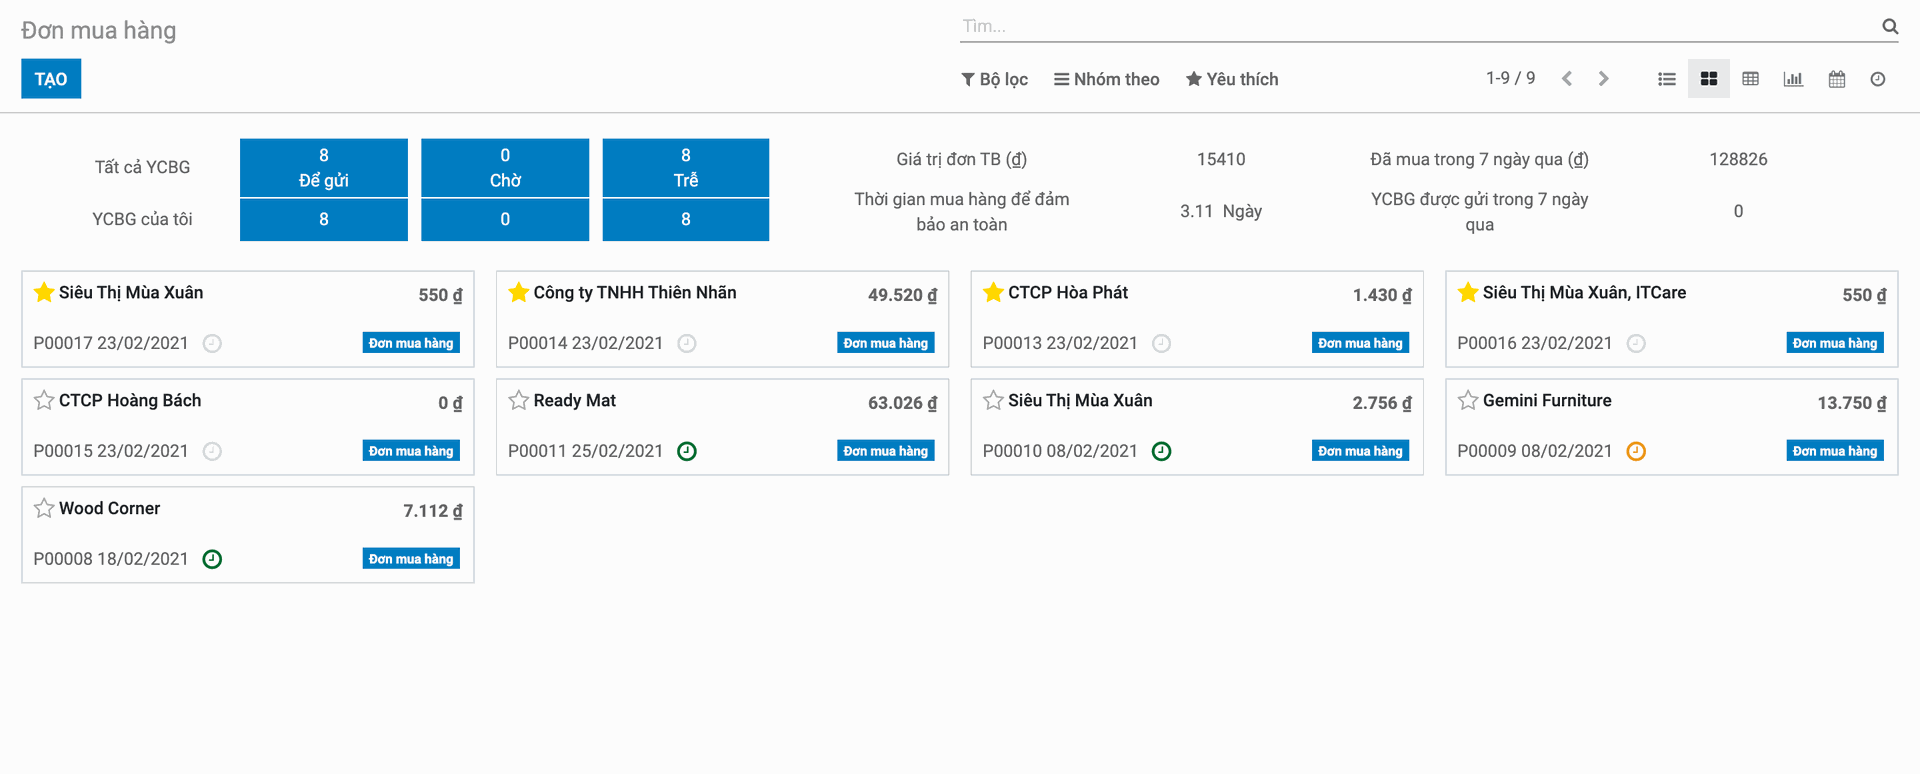Click the 0 Chờ tile
The width and height of the screenshot is (1920, 774).
[x=505, y=167]
